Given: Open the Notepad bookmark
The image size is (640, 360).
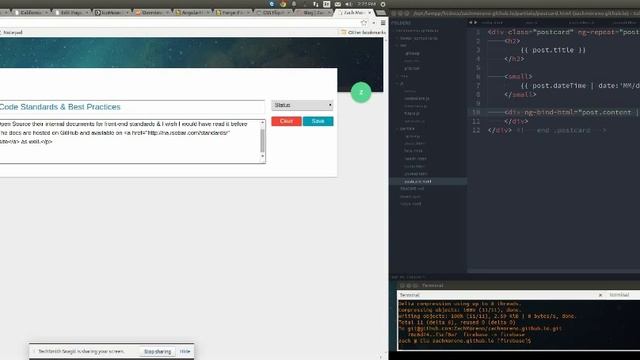Looking at the screenshot, I should [12, 32].
